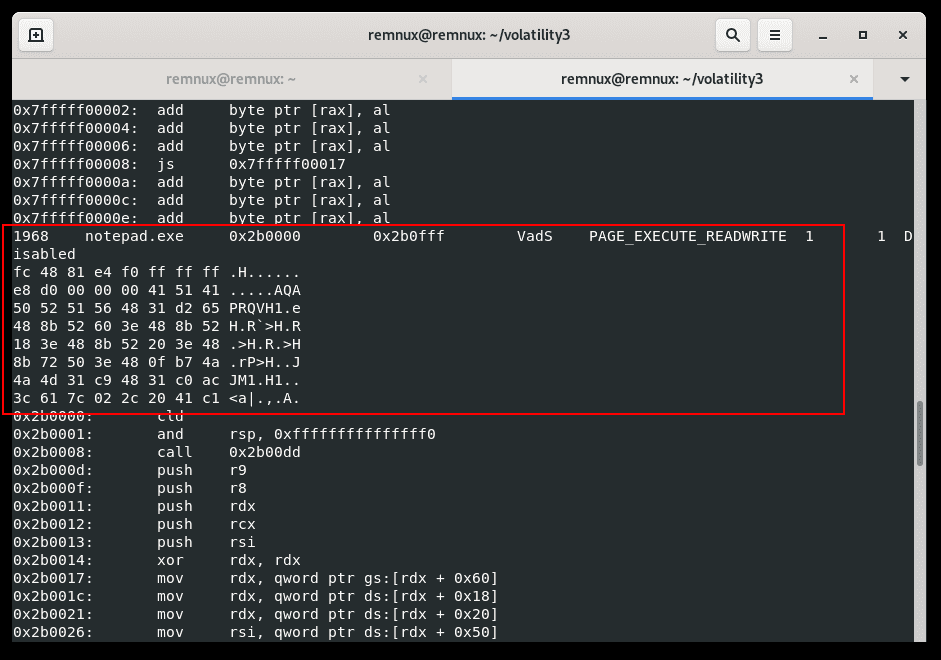Click hex line starting e8 d0 00 00
Image resolution: width=941 pixels, height=660 pixels.
pos(157,290)
